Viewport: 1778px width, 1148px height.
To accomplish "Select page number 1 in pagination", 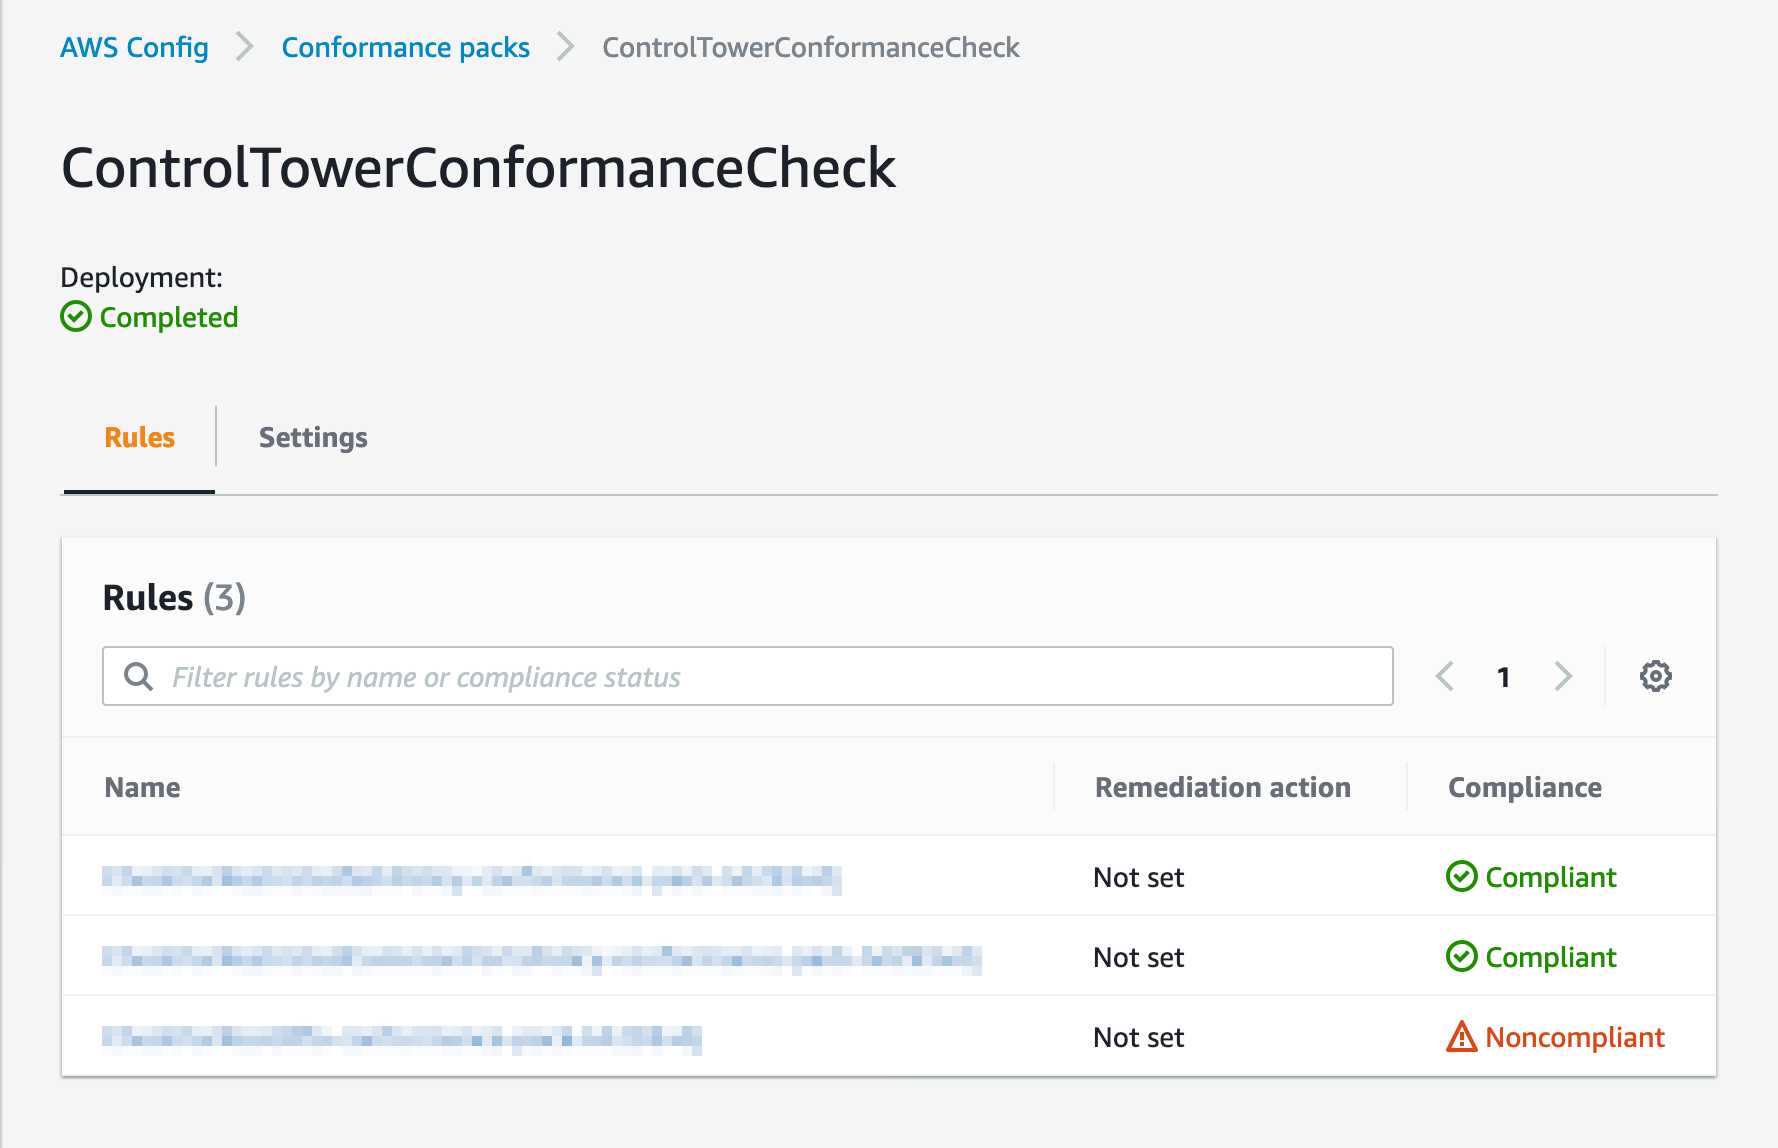I will [1503, 677].
